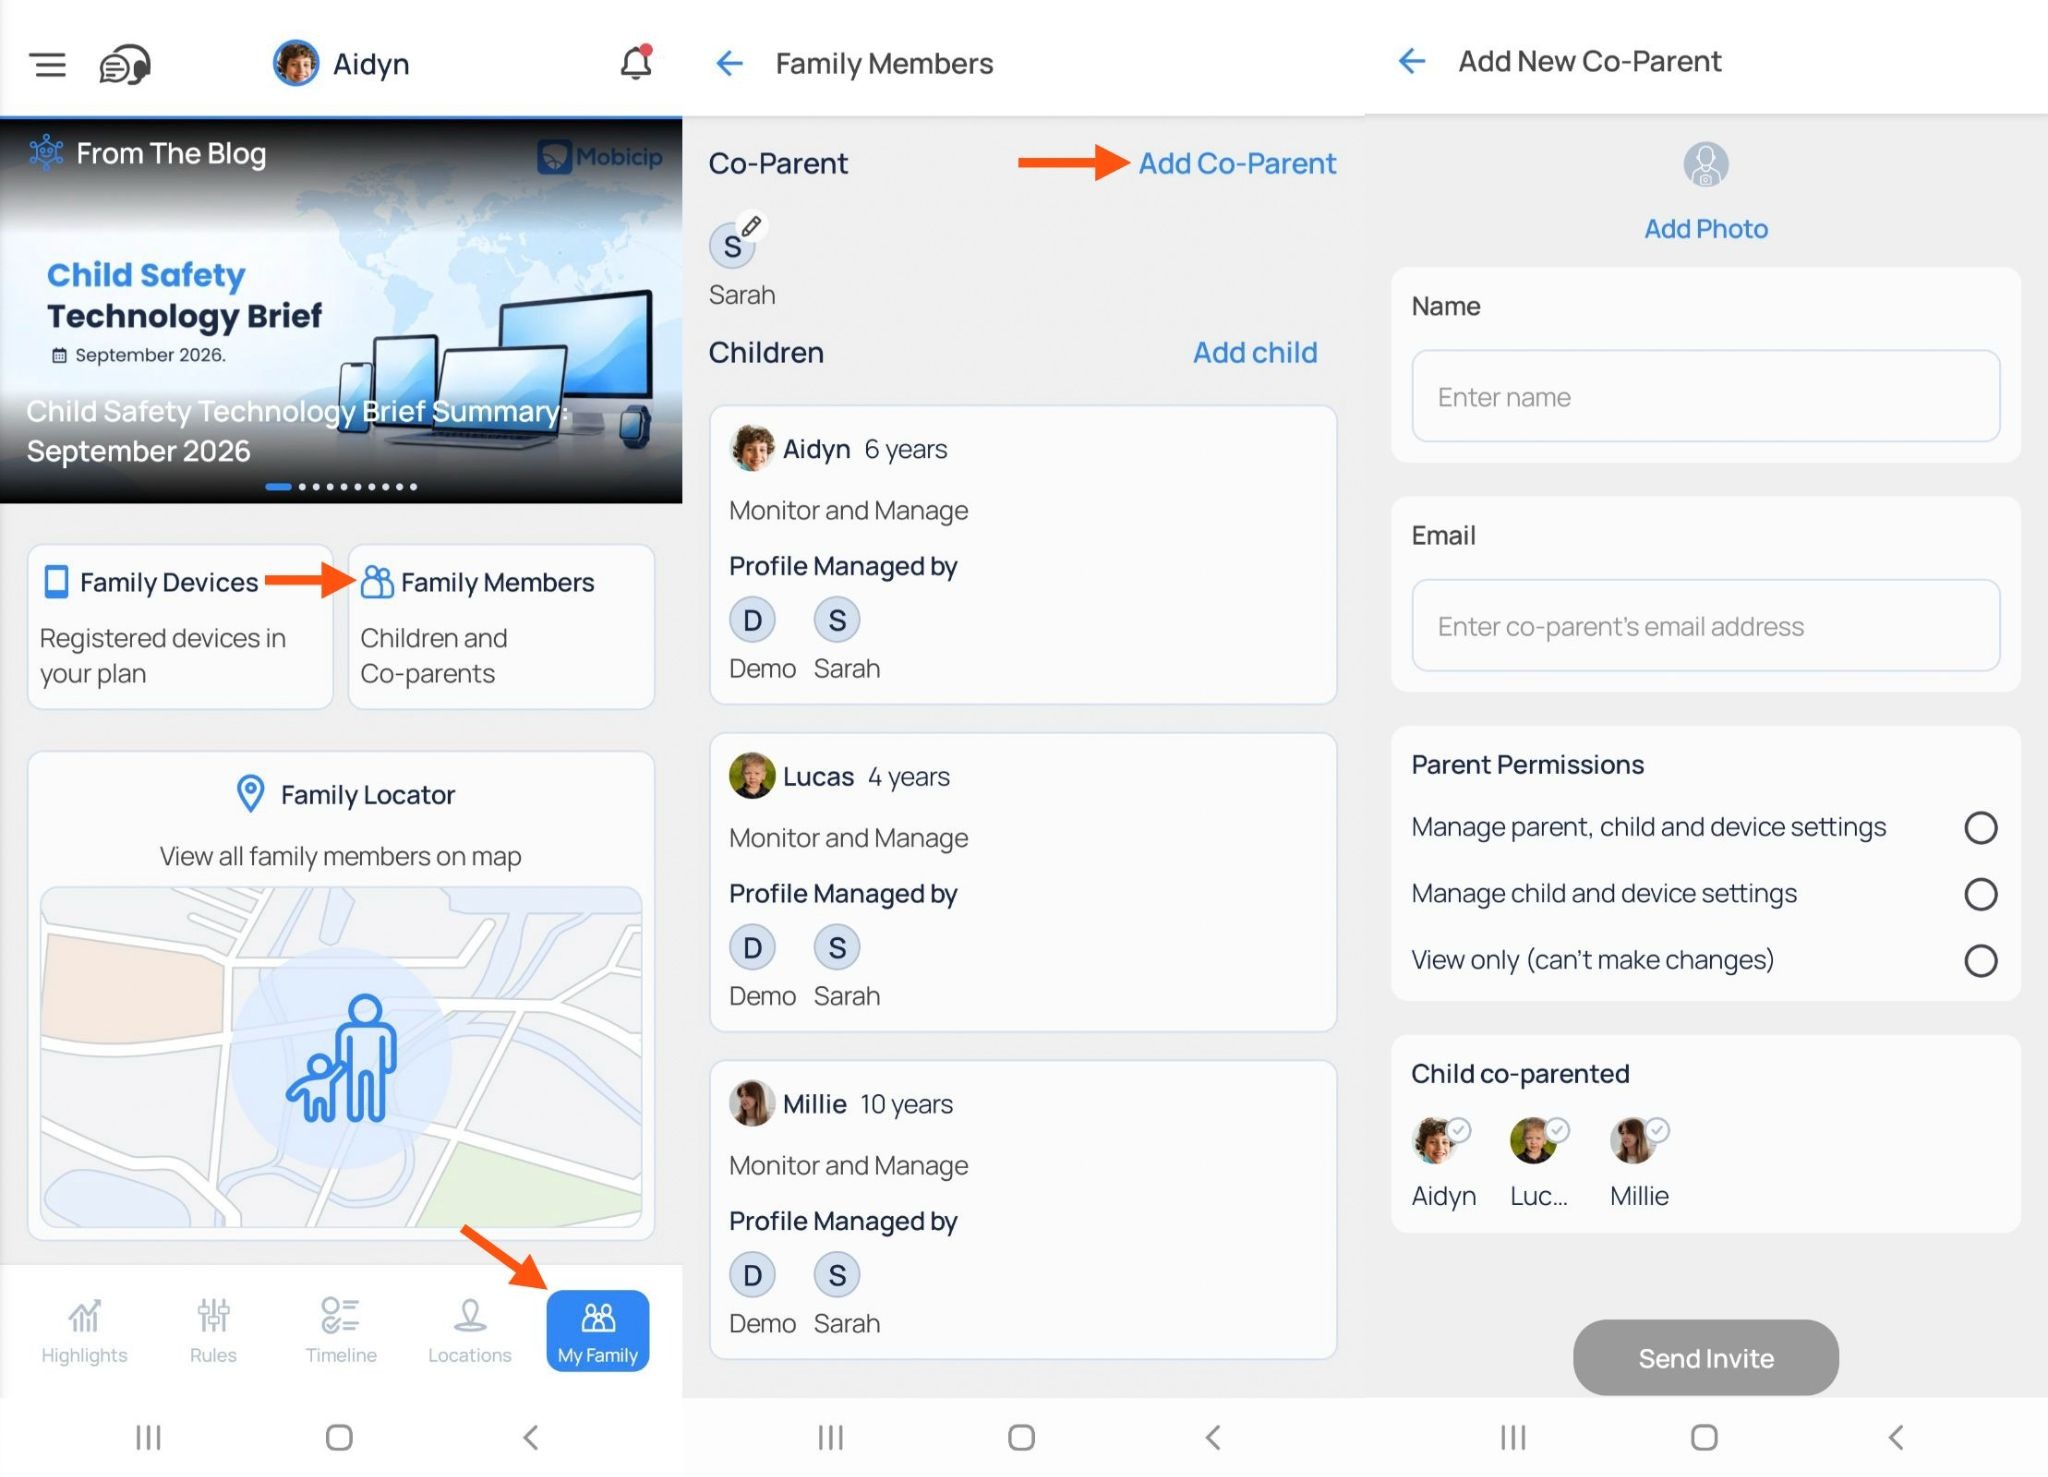Viewport: 2048px width, 1477px height.
Task: Tap the Add child link
Action: pyautogui.click(x=1255, y=352)
